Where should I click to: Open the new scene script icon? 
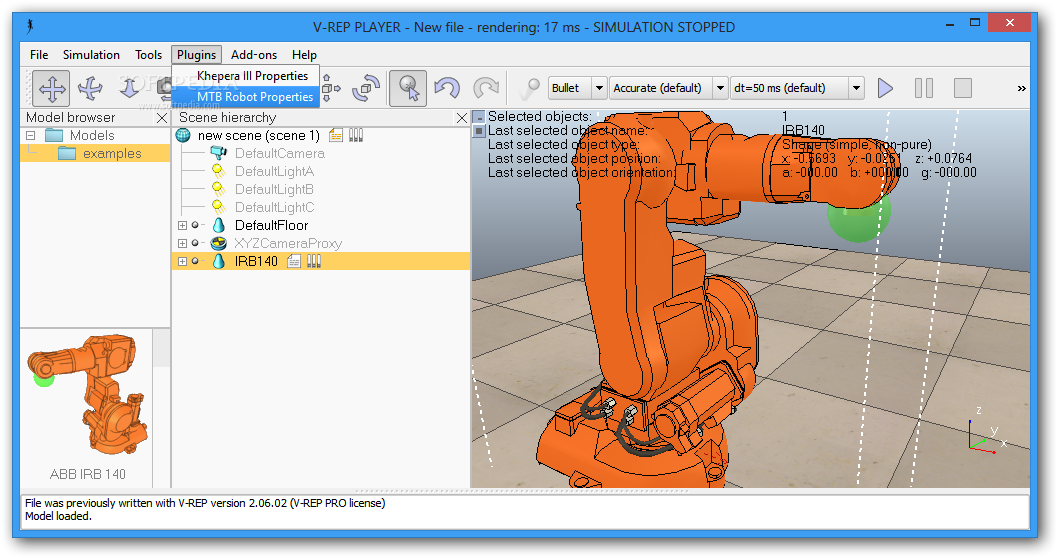click(x=336, y=135)
